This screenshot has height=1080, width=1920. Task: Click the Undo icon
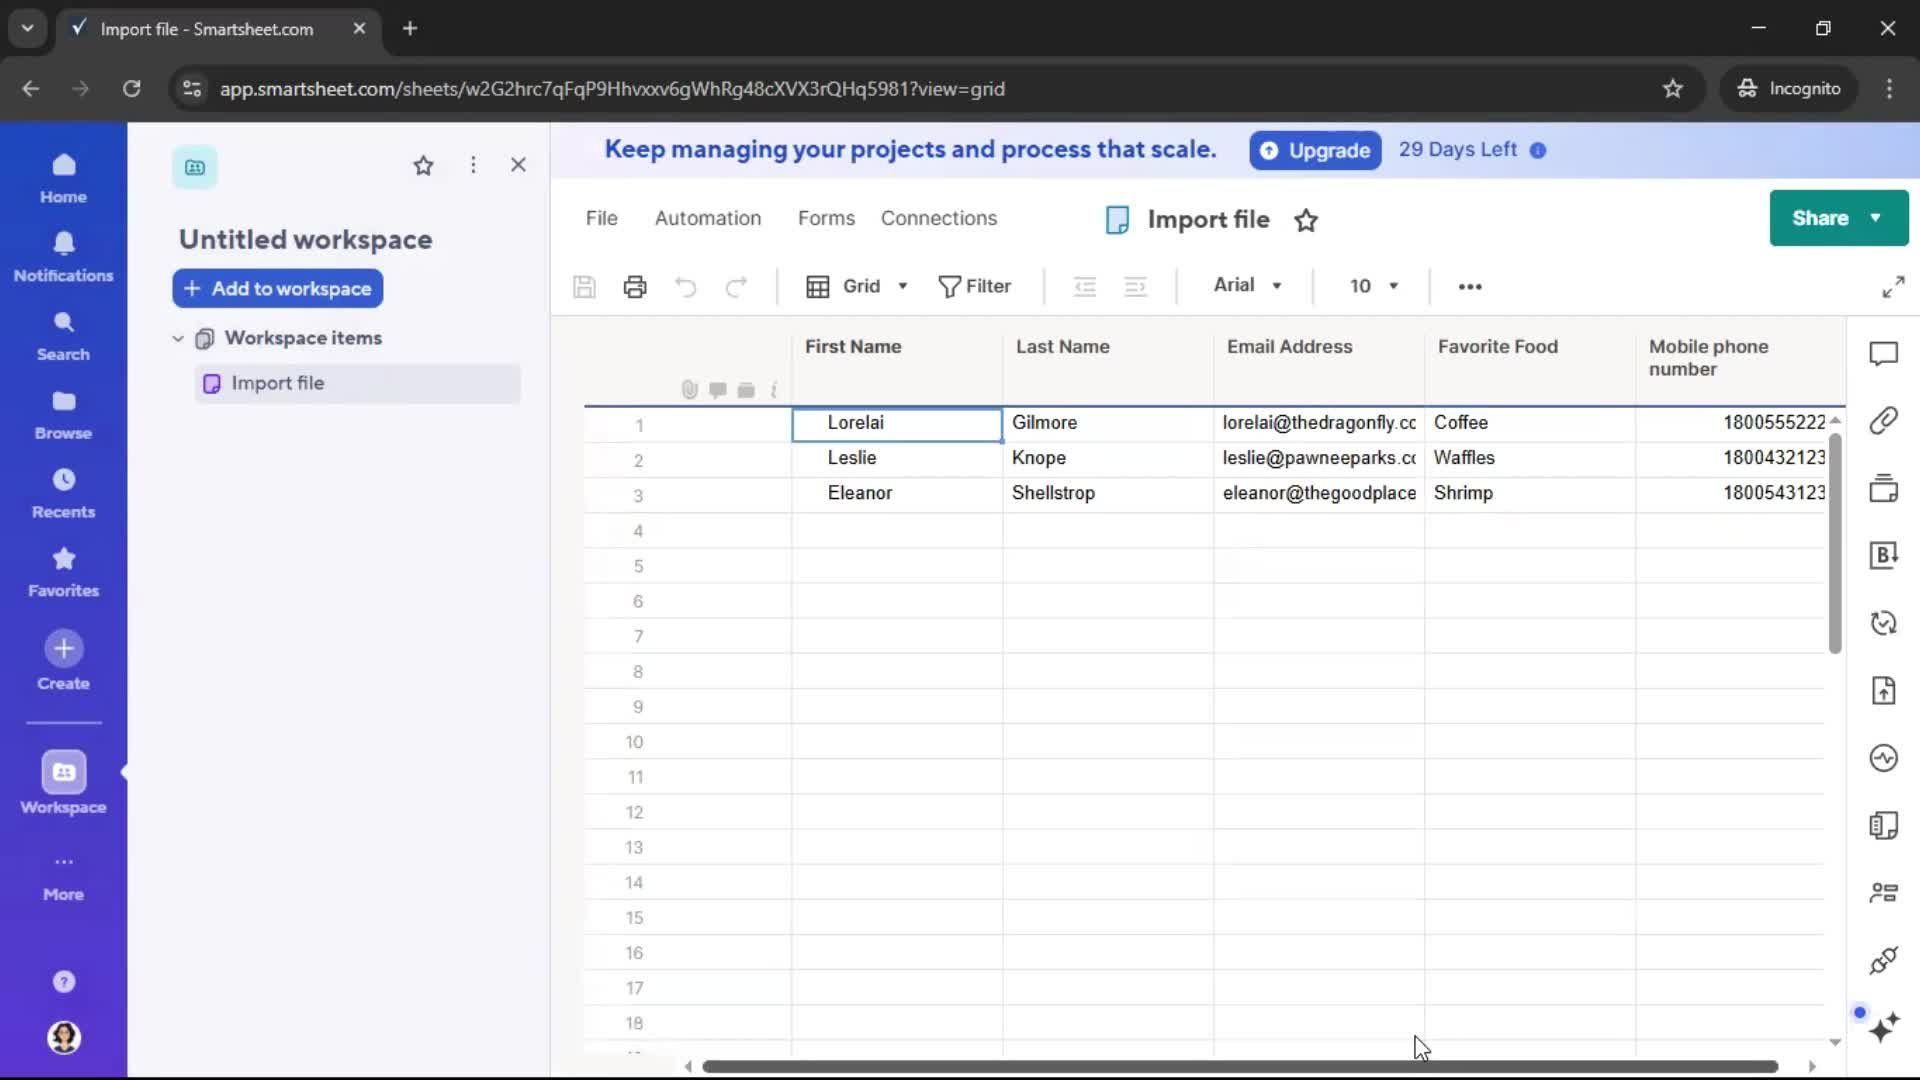pyautogui.click(x=685, y=286)
